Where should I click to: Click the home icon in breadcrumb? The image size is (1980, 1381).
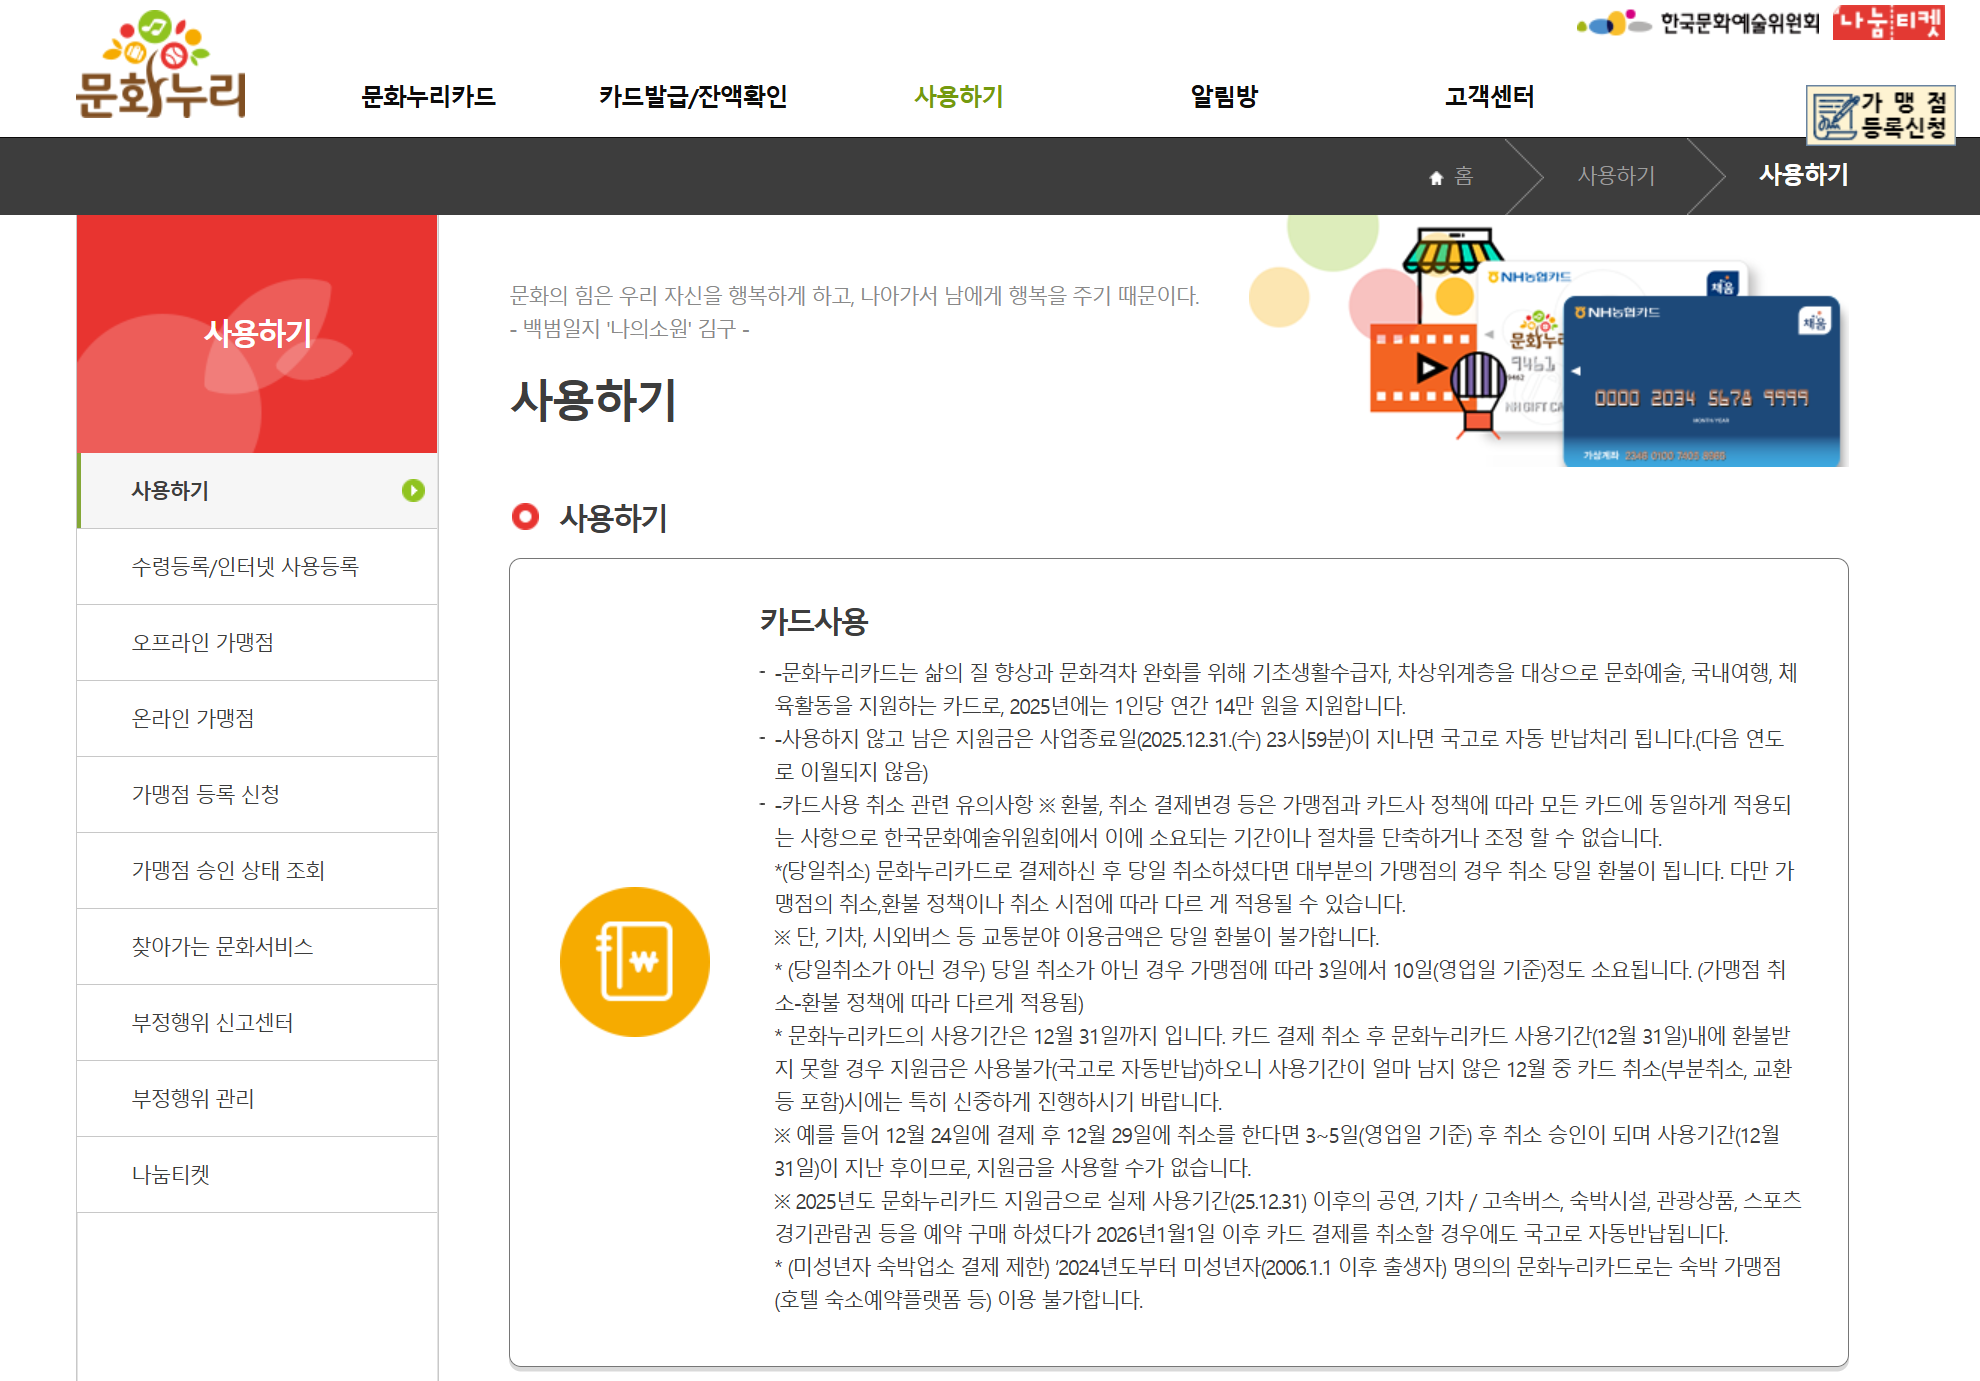1436,177
